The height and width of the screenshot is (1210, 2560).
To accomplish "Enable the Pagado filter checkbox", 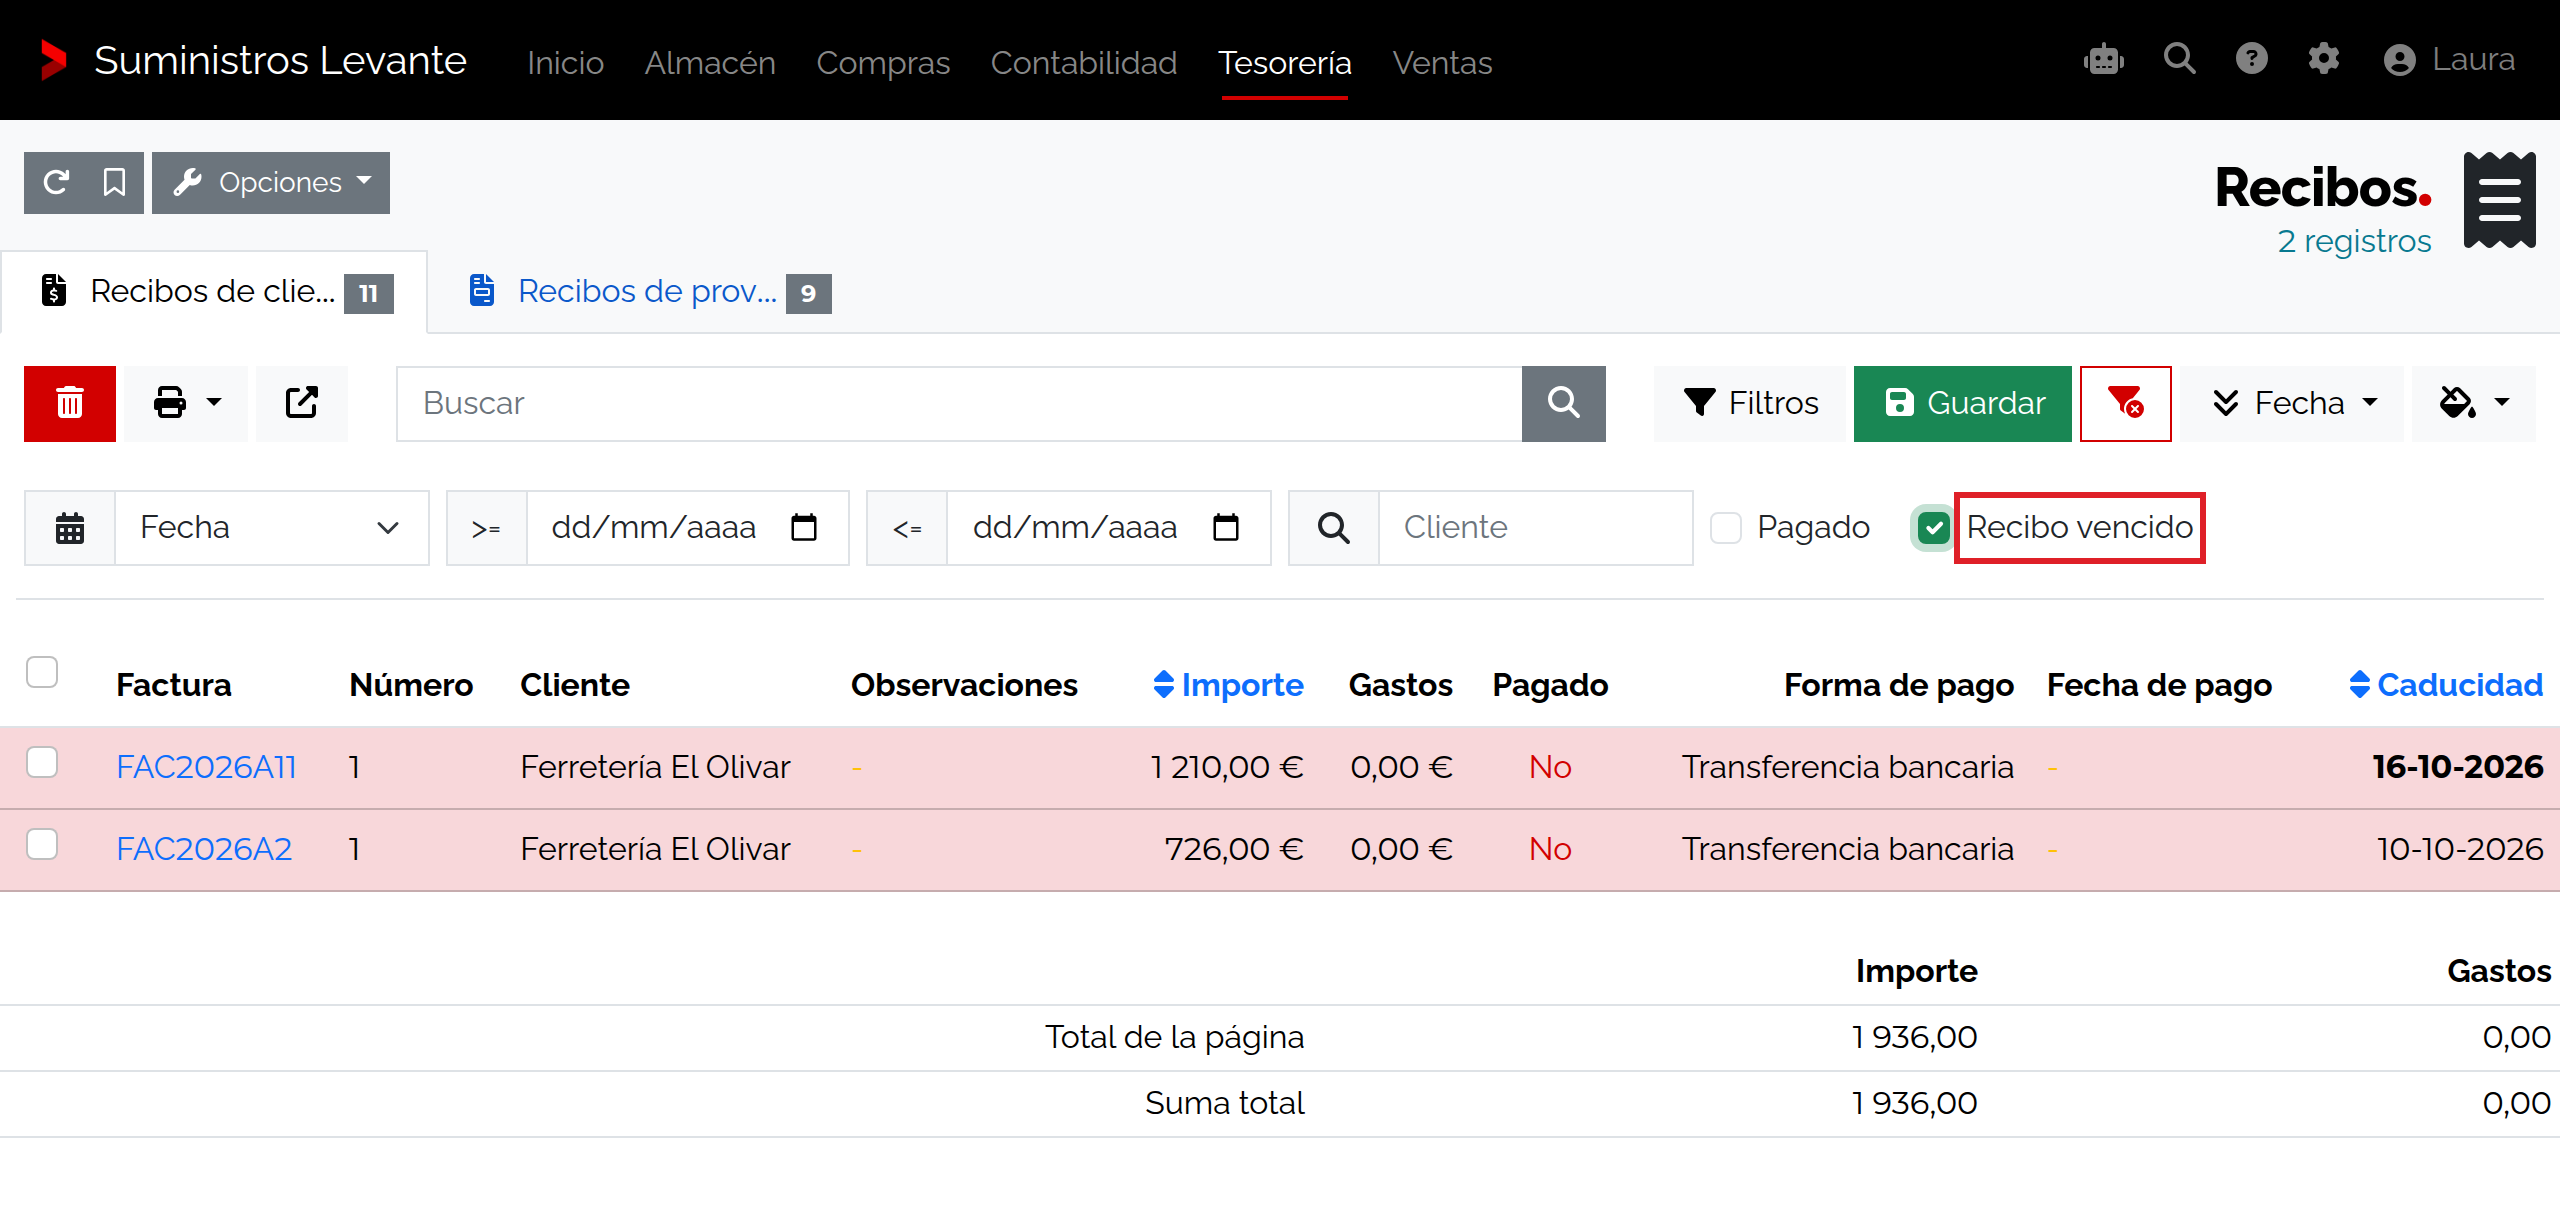I will (x=1726, y=527).
